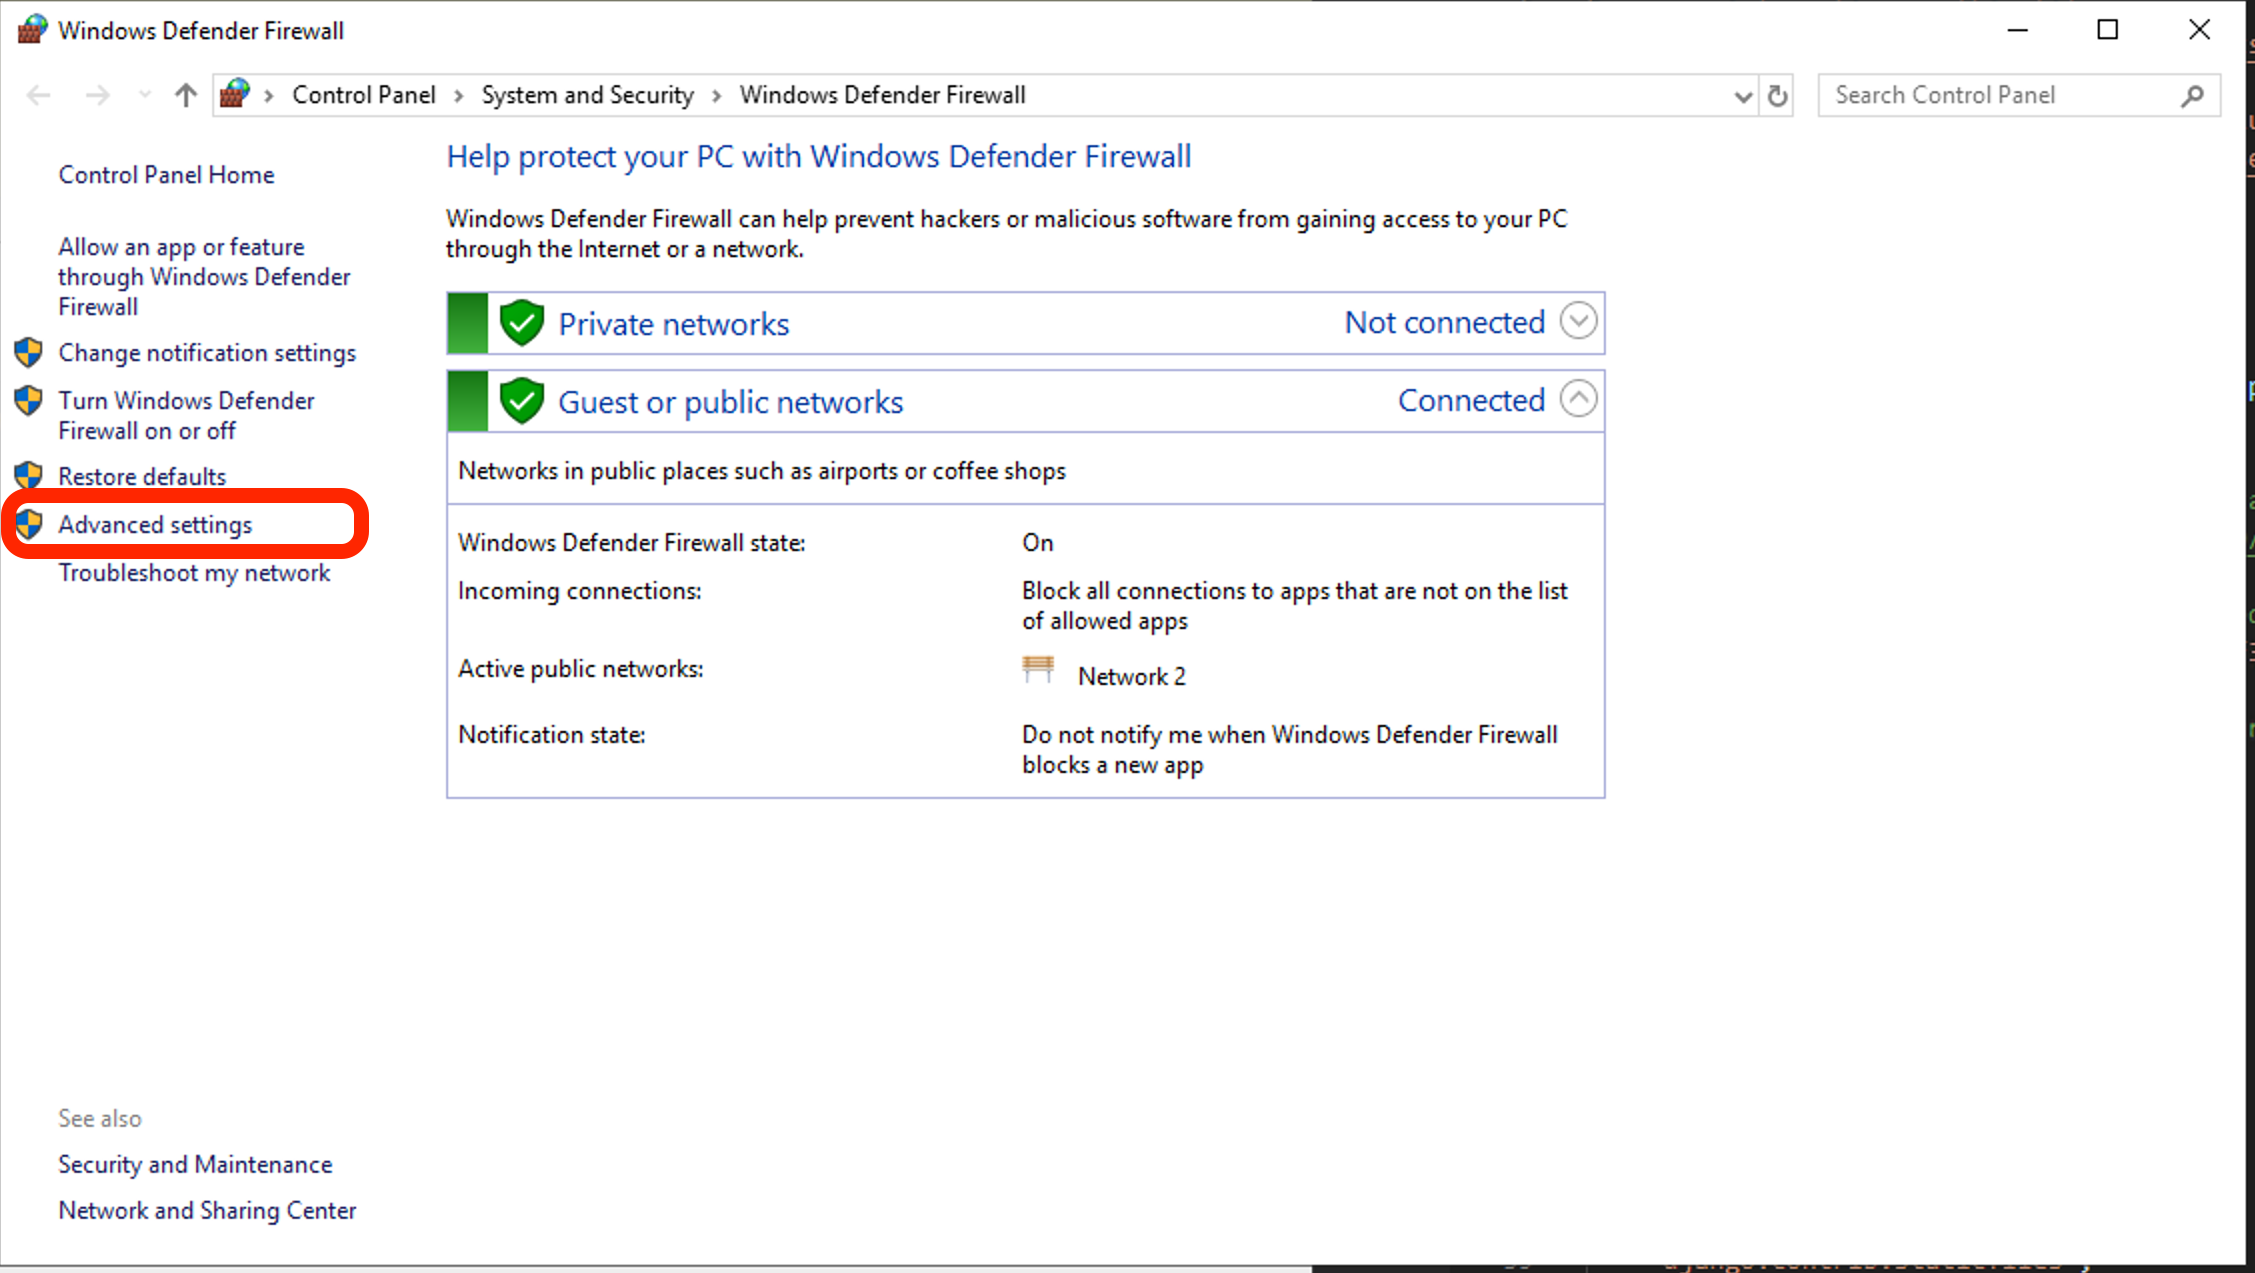
Task: Collapse the Guest or public networks chevron
Action: [1578, 399]
